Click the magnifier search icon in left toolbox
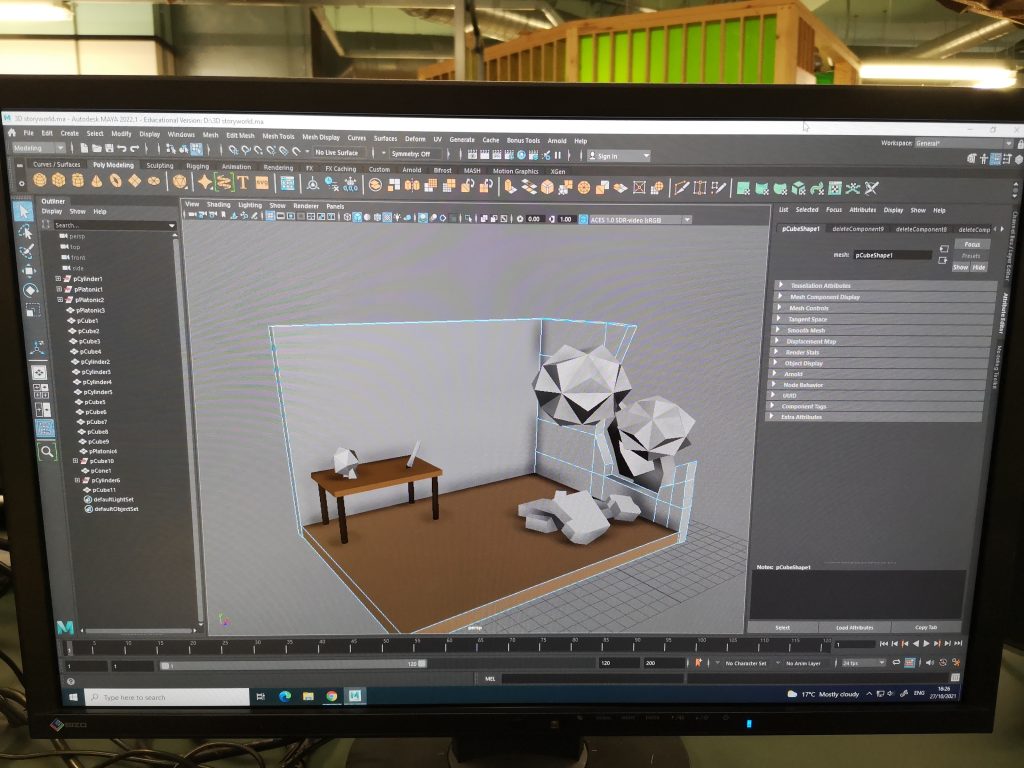This screenshot has height=768, width=1024. [47, 451]
